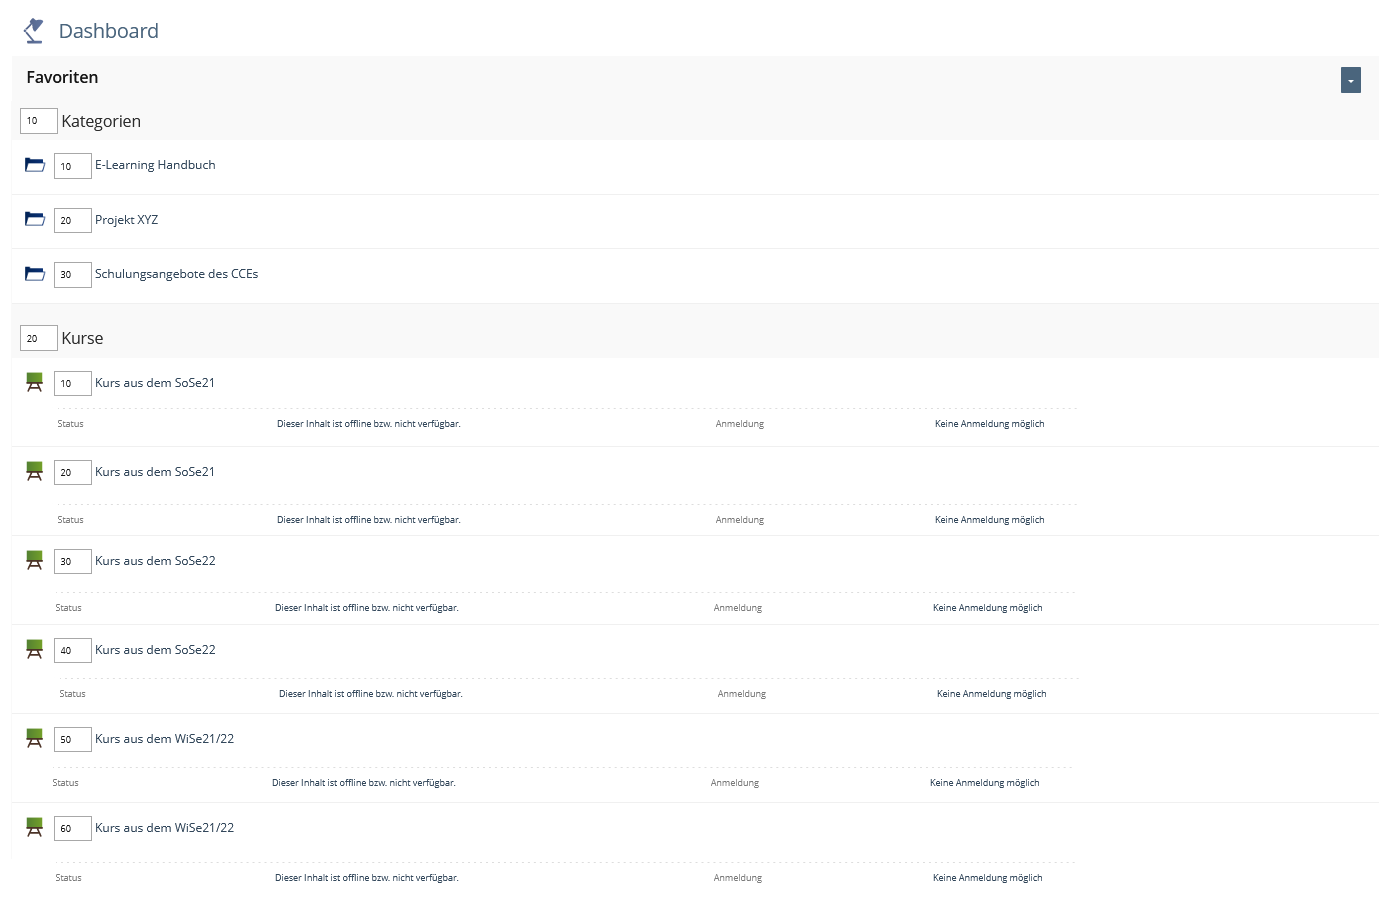Focus the Kurse block position field
The image size is (1379, 923).
(38, 338)
